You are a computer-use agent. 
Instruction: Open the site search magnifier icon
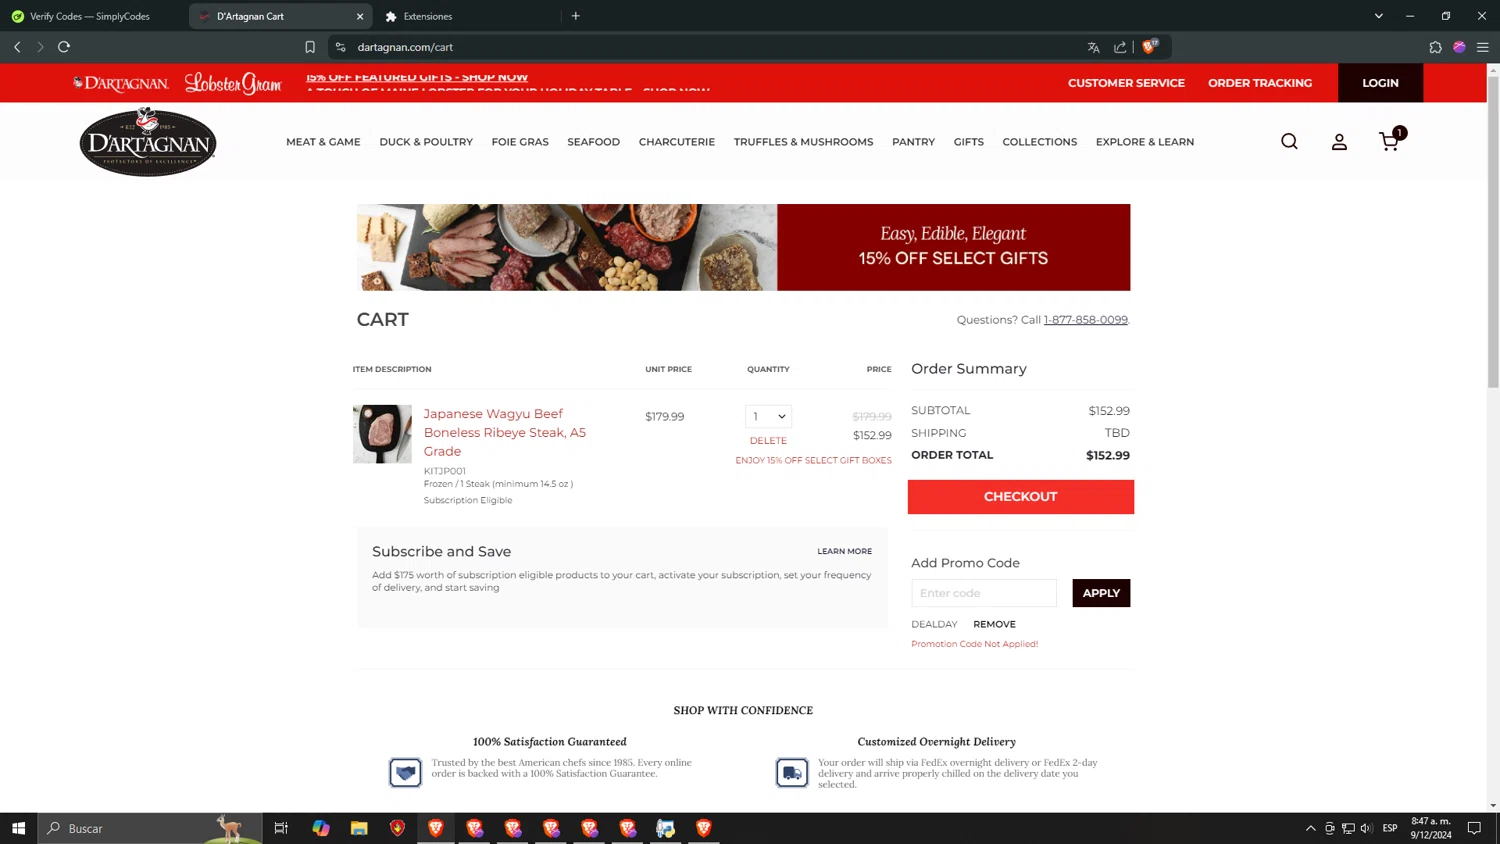pyautogui.click(x=1289, y=142)
